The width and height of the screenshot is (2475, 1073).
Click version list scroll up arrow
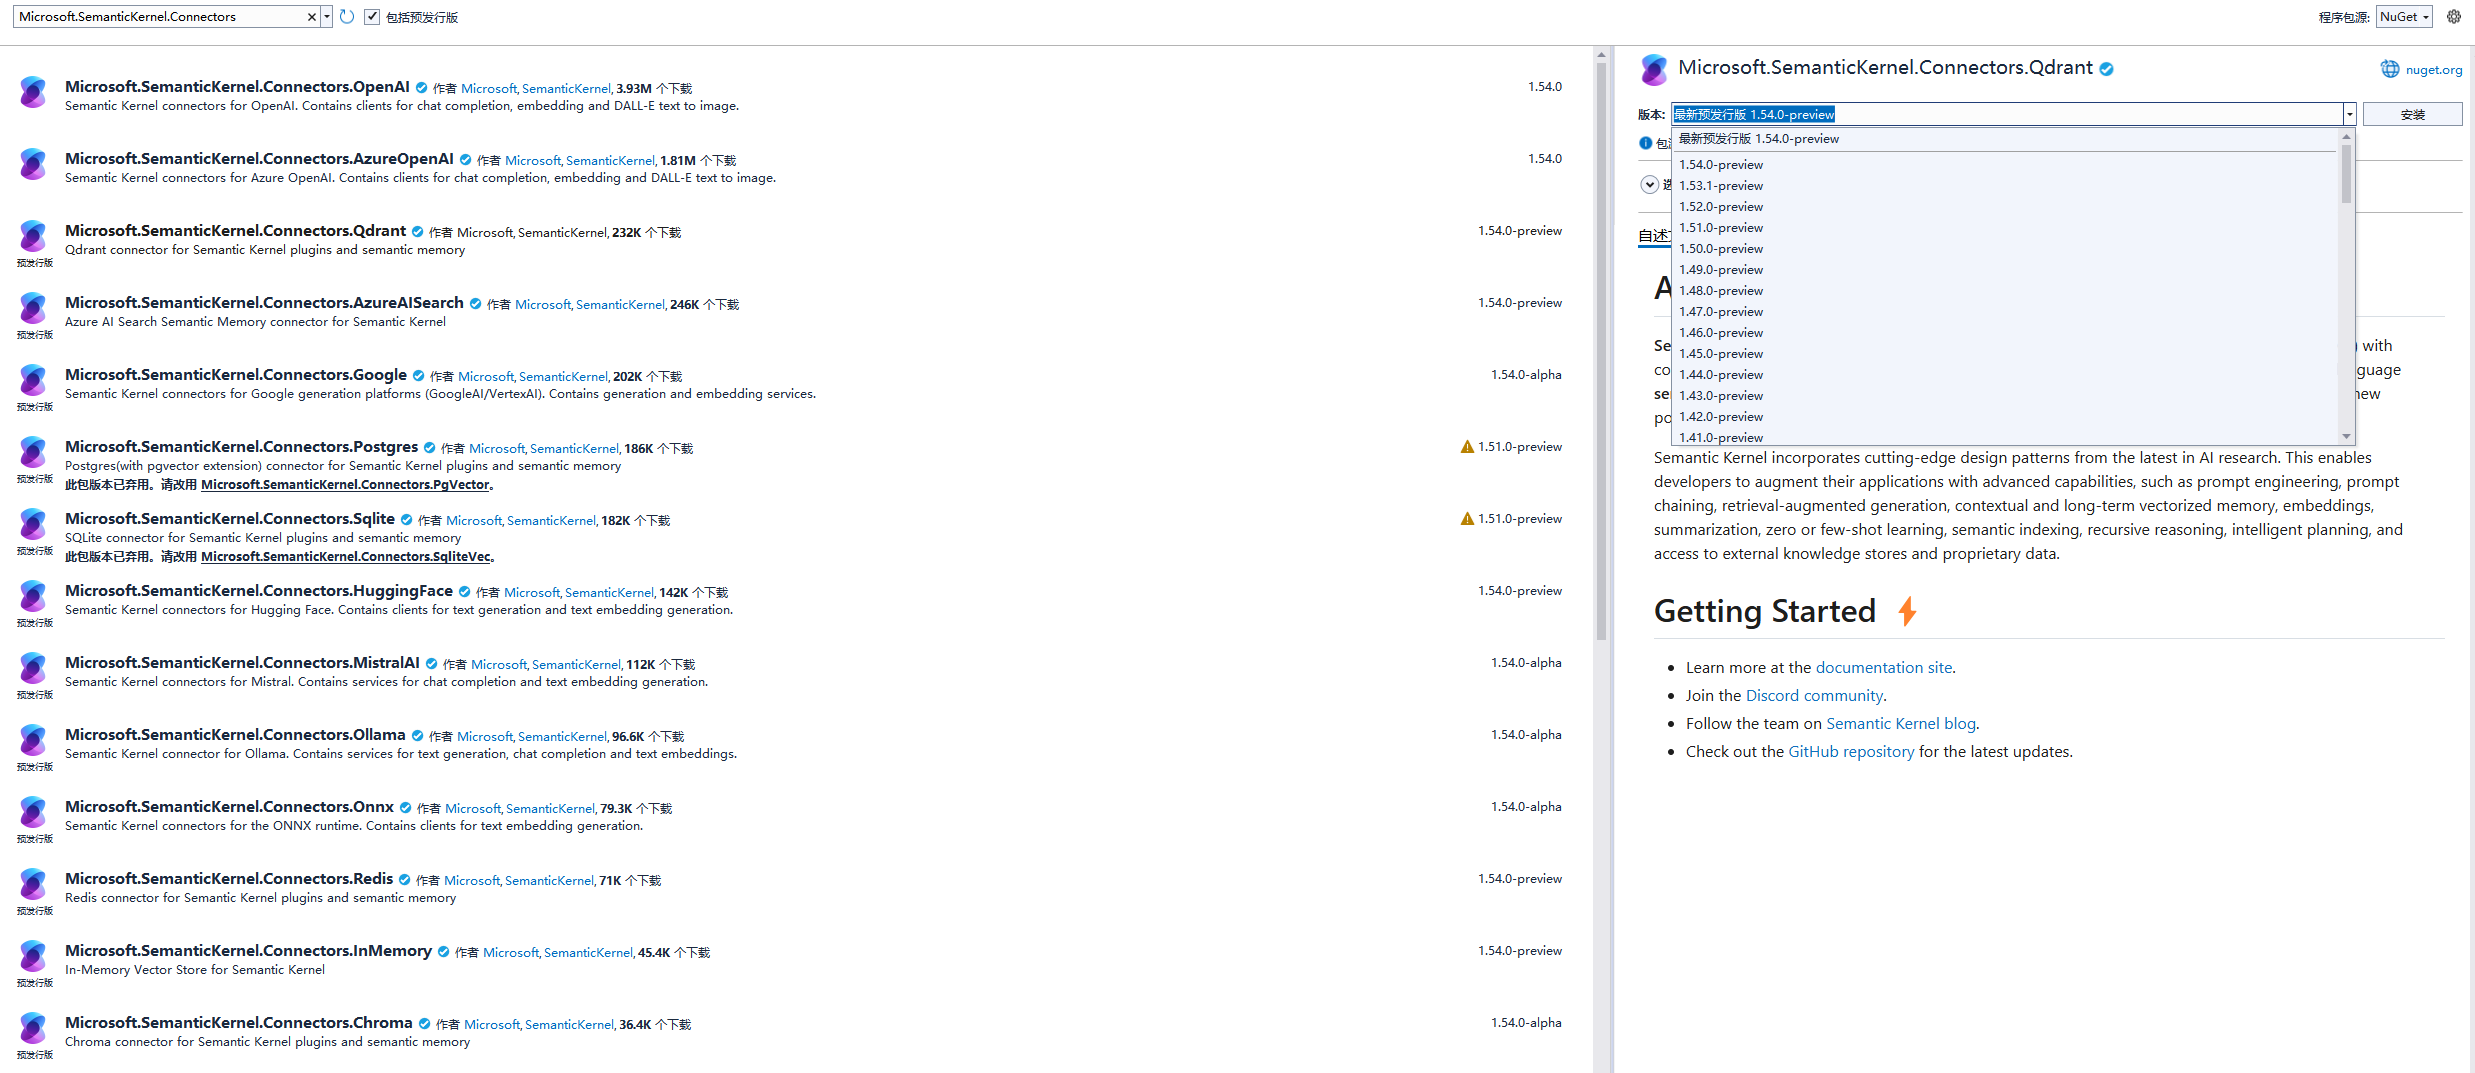pos(2346,137)
